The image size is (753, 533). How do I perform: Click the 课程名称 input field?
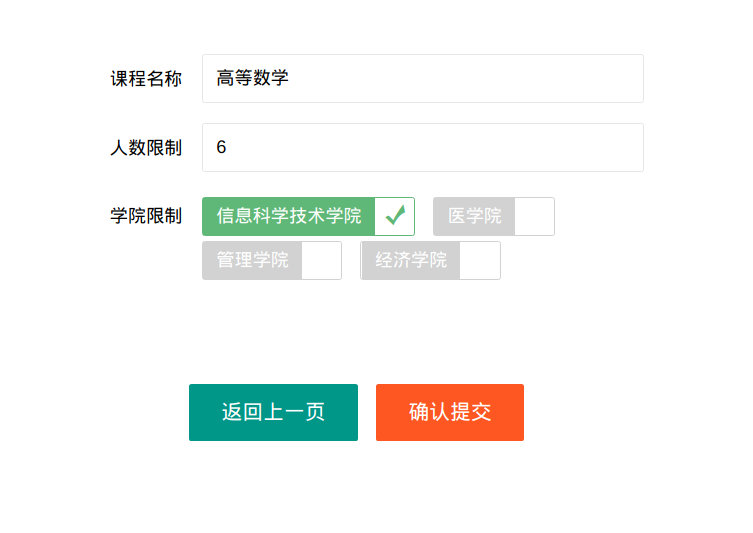click(x=423, y=78)
